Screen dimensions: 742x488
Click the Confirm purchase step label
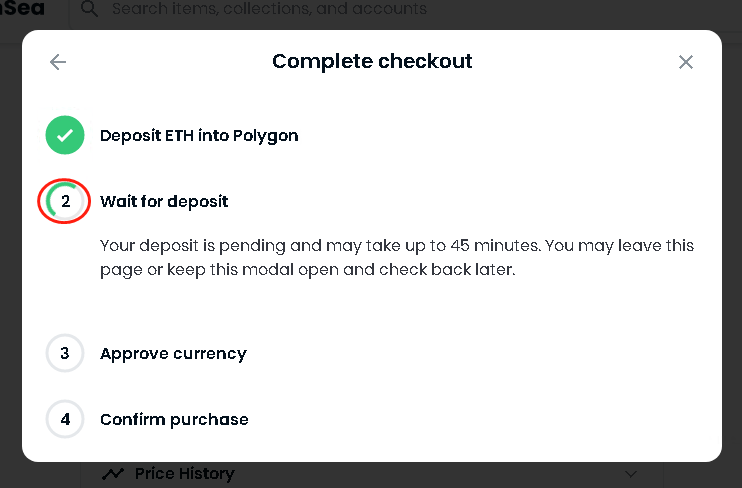pos(174,419)
